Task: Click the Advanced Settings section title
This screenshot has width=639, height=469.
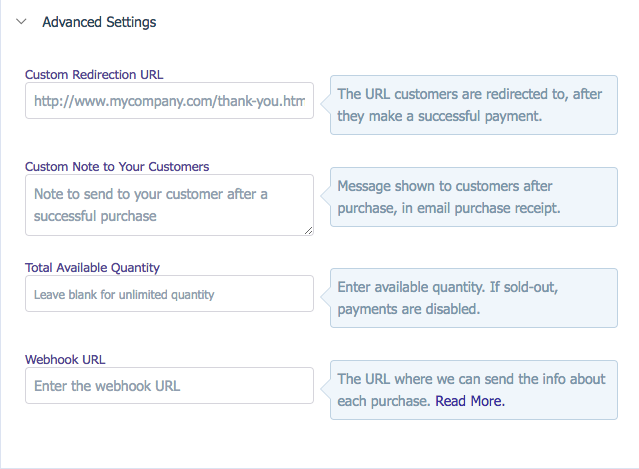Action: 99,21
